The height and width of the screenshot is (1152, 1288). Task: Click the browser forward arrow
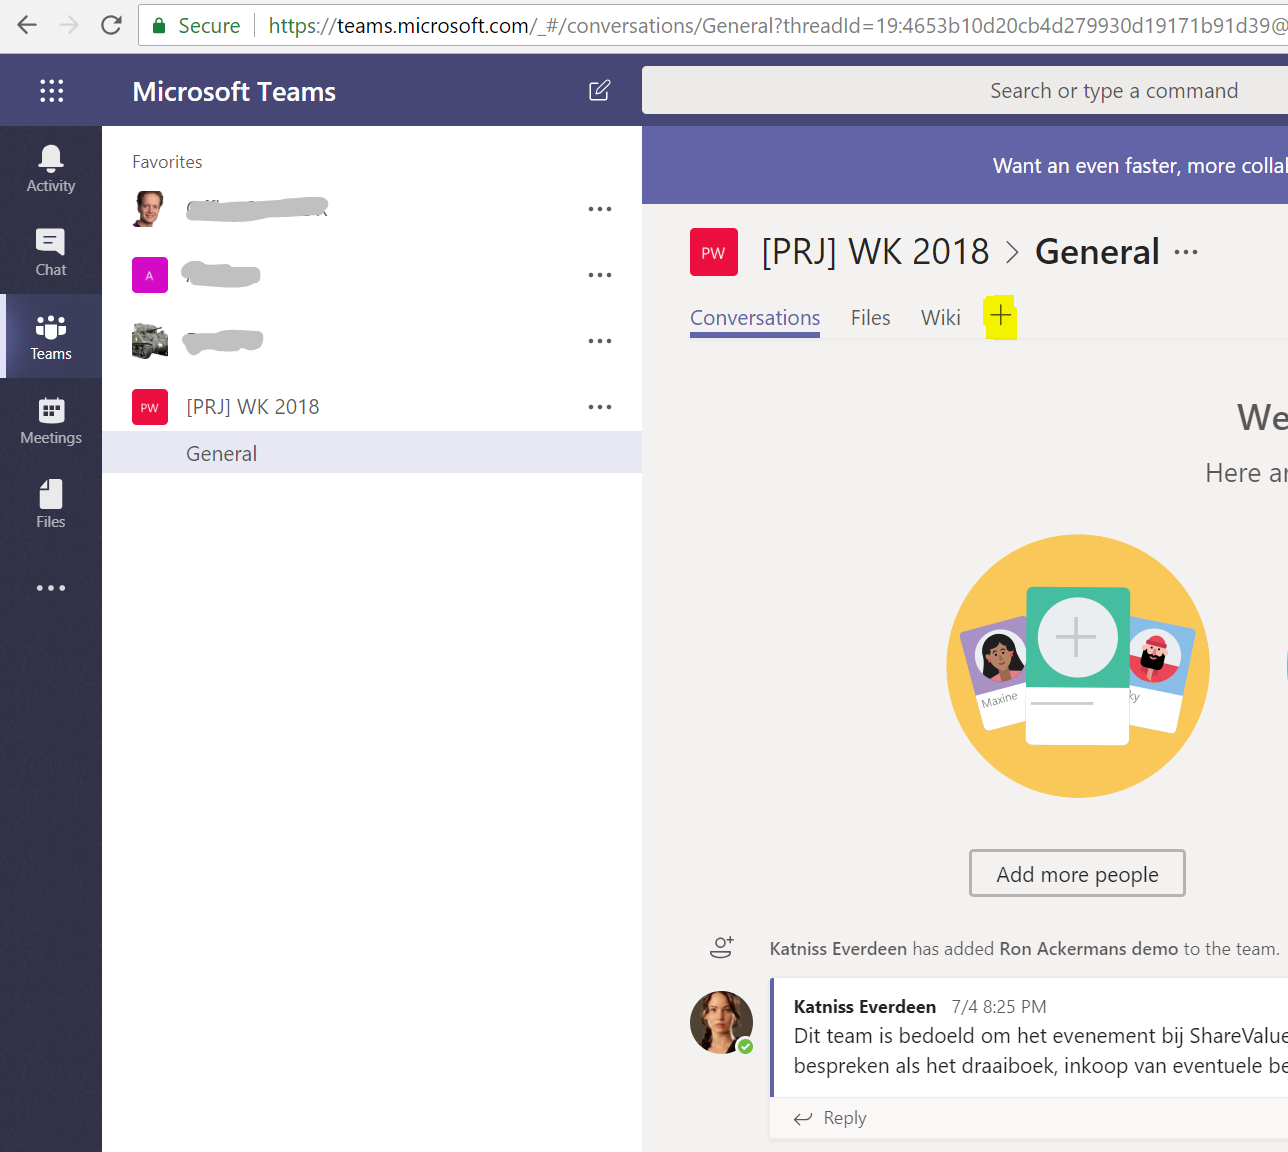pos(69,25)
